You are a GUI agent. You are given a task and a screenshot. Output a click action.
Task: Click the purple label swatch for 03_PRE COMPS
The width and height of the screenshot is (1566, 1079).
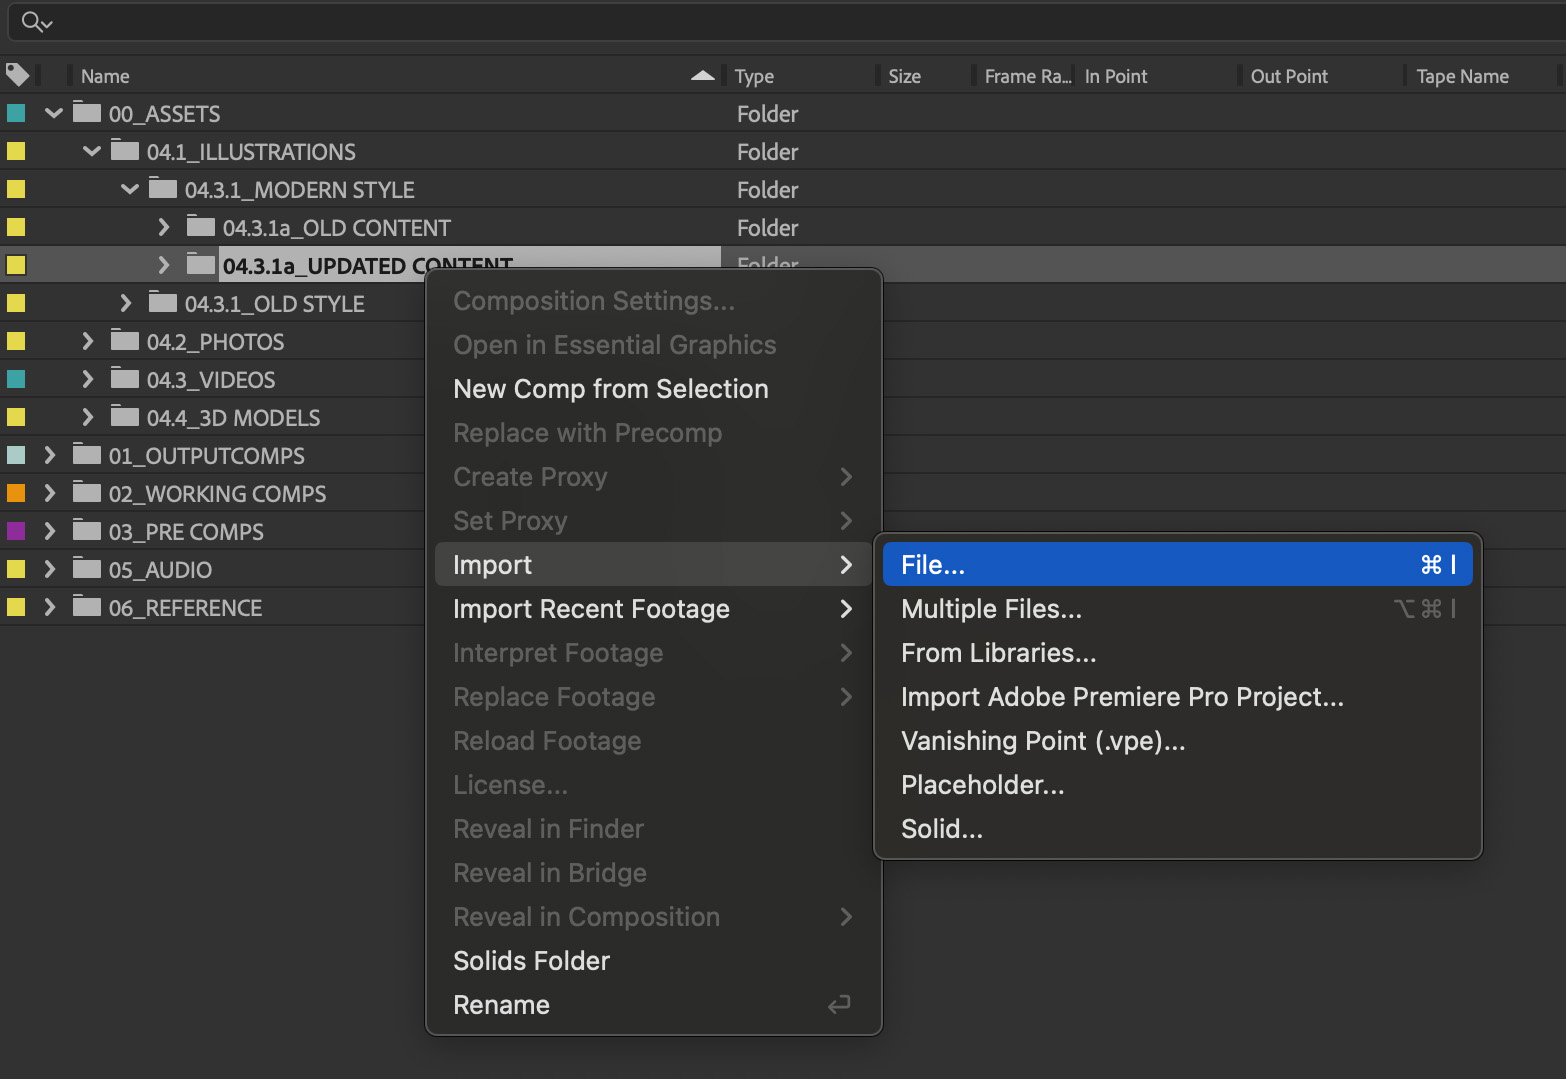[15, 530]
